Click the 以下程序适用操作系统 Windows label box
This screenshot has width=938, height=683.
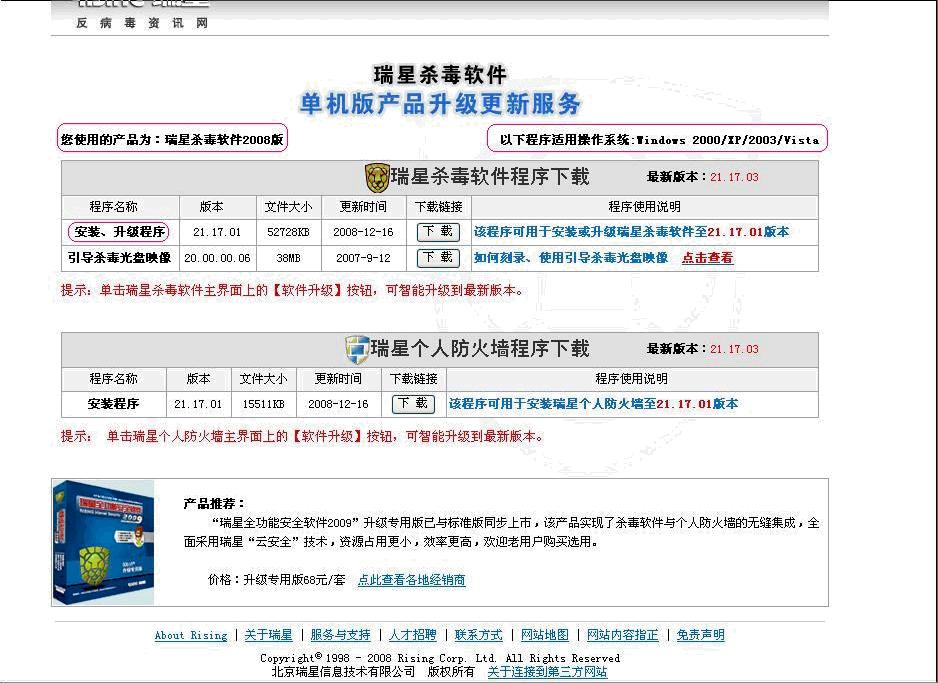point(658,139)
